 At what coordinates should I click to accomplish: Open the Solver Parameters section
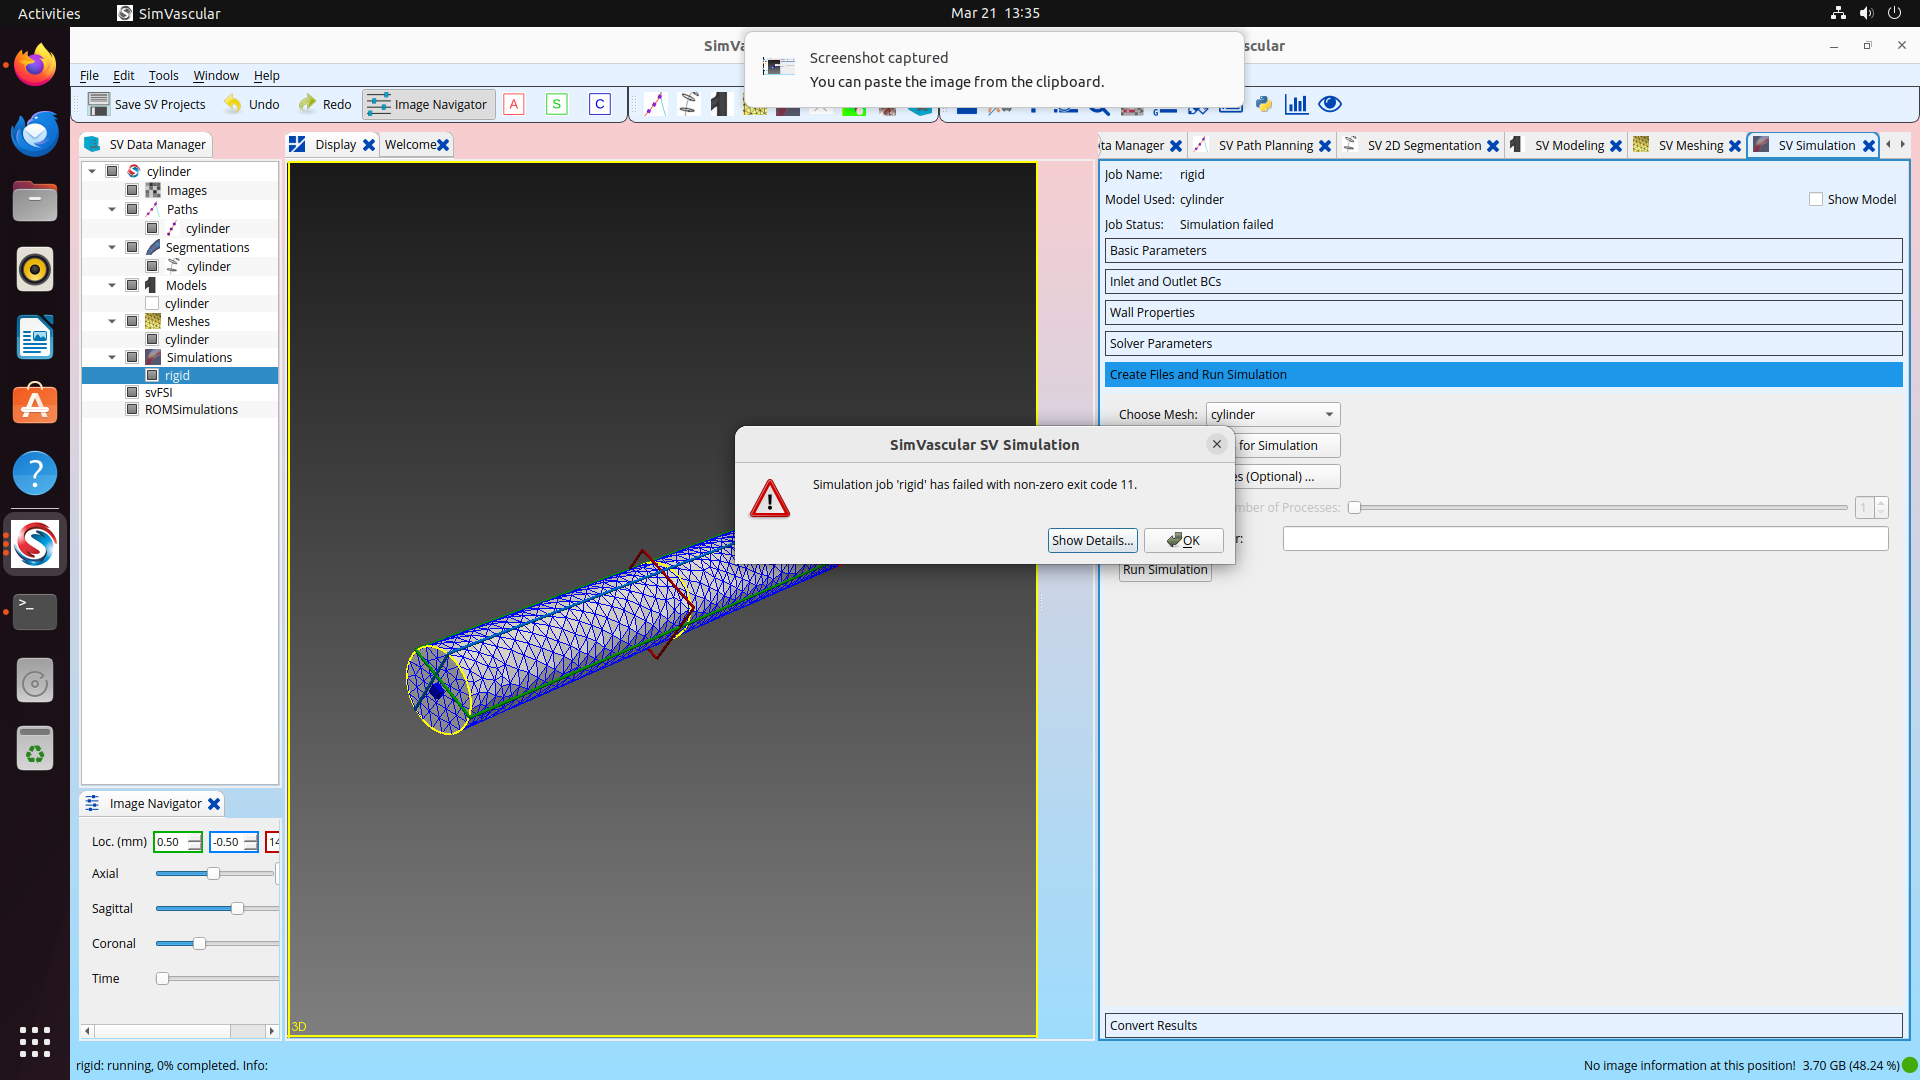point(1503,344)
